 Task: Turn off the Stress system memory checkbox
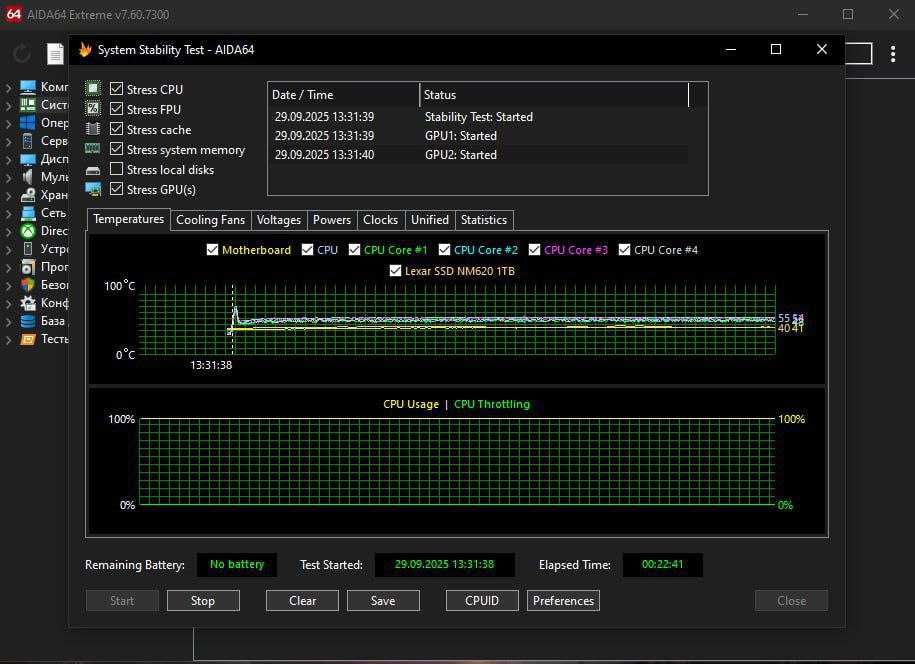click(117, 149)
